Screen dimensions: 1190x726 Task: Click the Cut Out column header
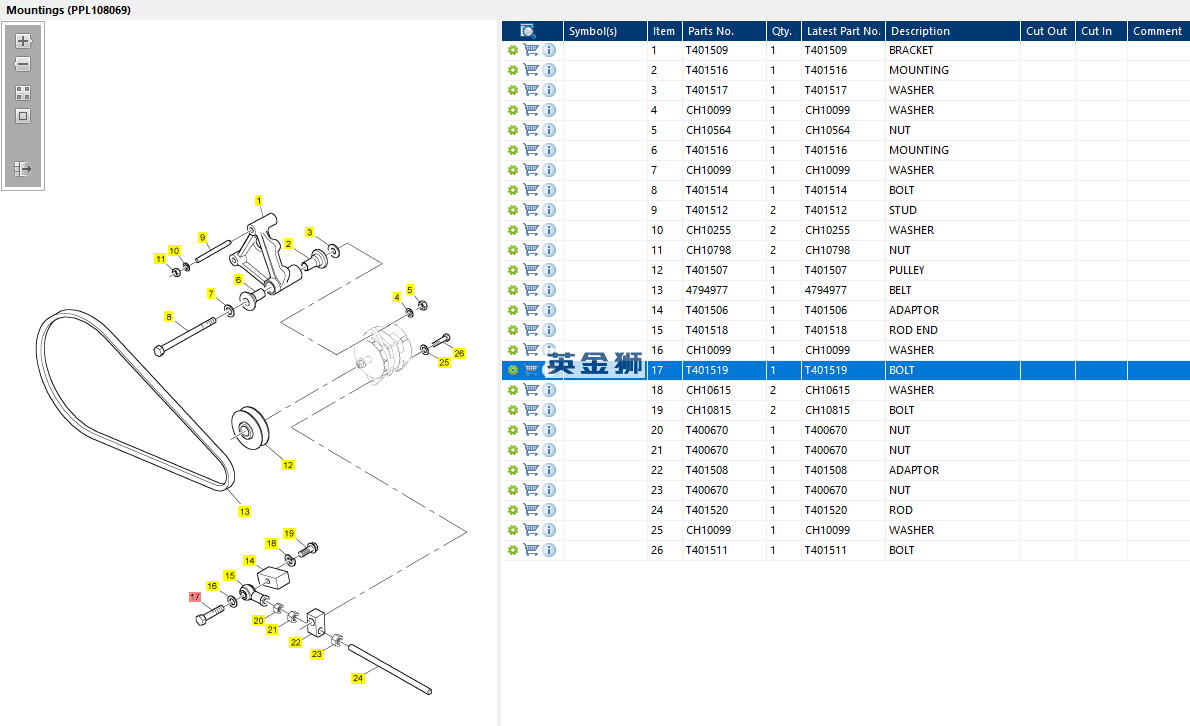[x=1047, y=31]
